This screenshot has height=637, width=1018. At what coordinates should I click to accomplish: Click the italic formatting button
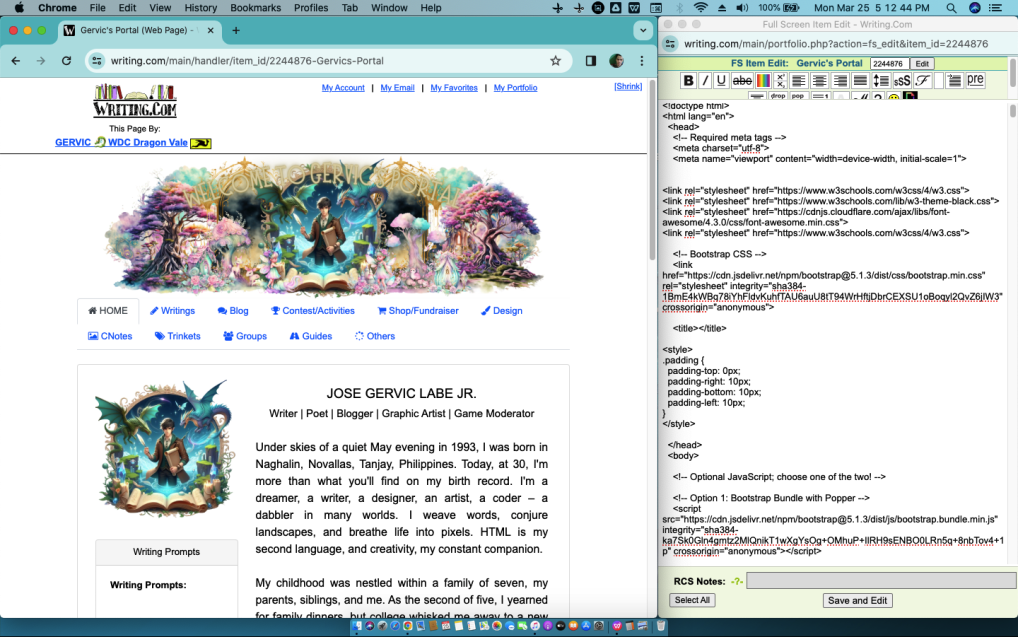pyautogui.click(x=704, y=81)
